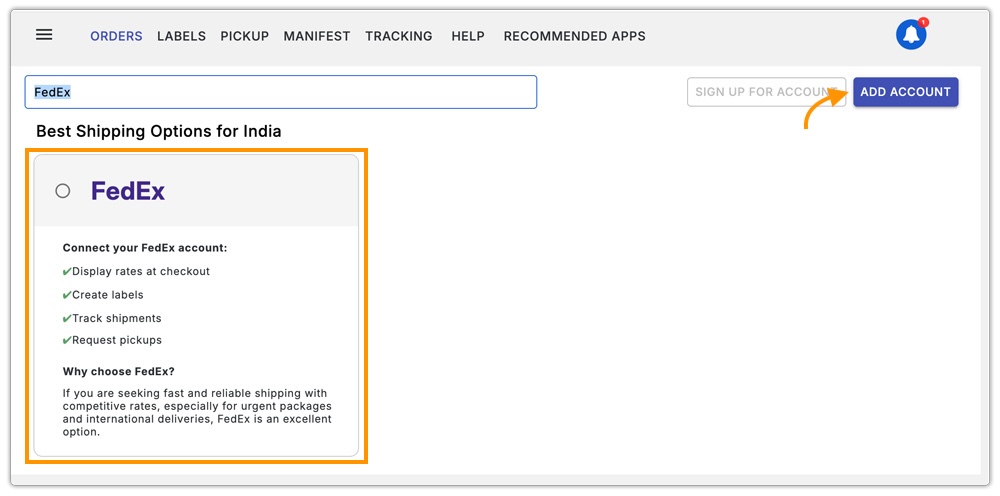The width and height of the screenshot is (1000, 496).
Task: Click the carrier search field containing FedEx
Action: 281,92
